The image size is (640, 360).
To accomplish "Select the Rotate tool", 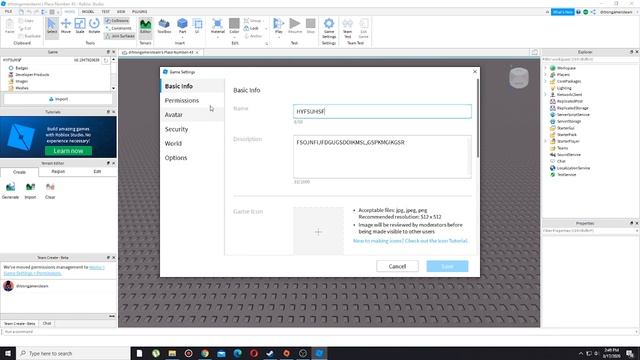I will point(94,26).
